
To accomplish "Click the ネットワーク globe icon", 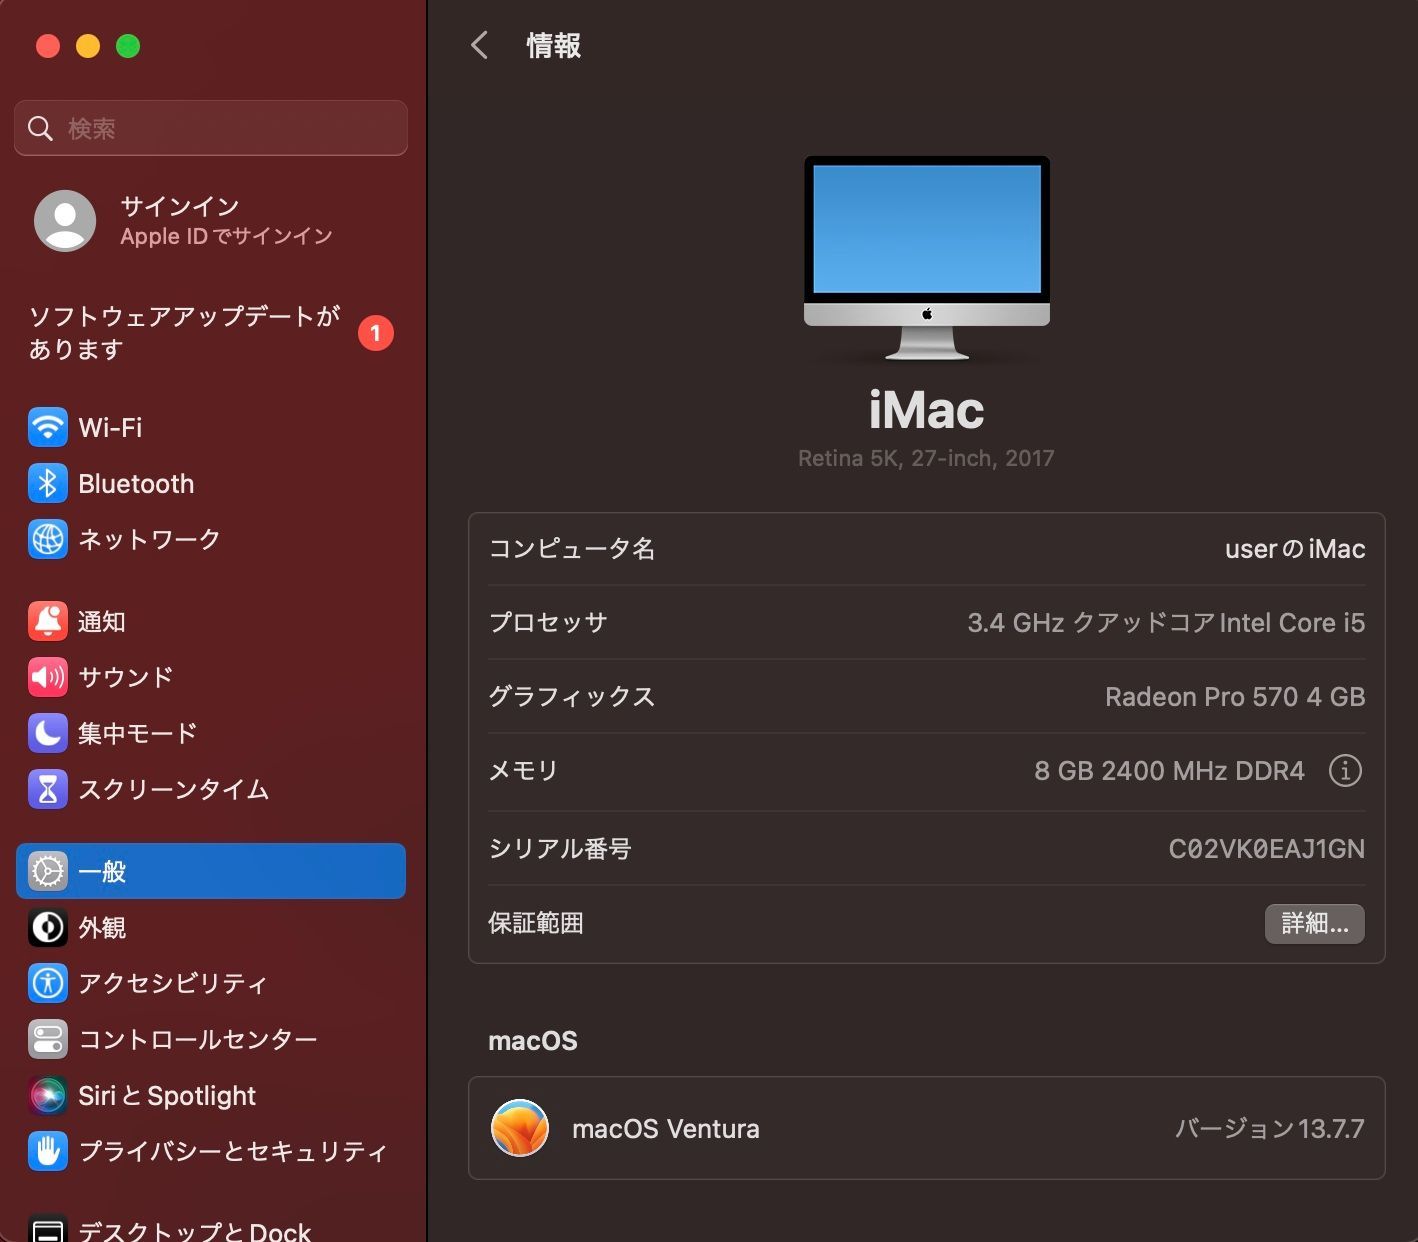I will (48, 539).
